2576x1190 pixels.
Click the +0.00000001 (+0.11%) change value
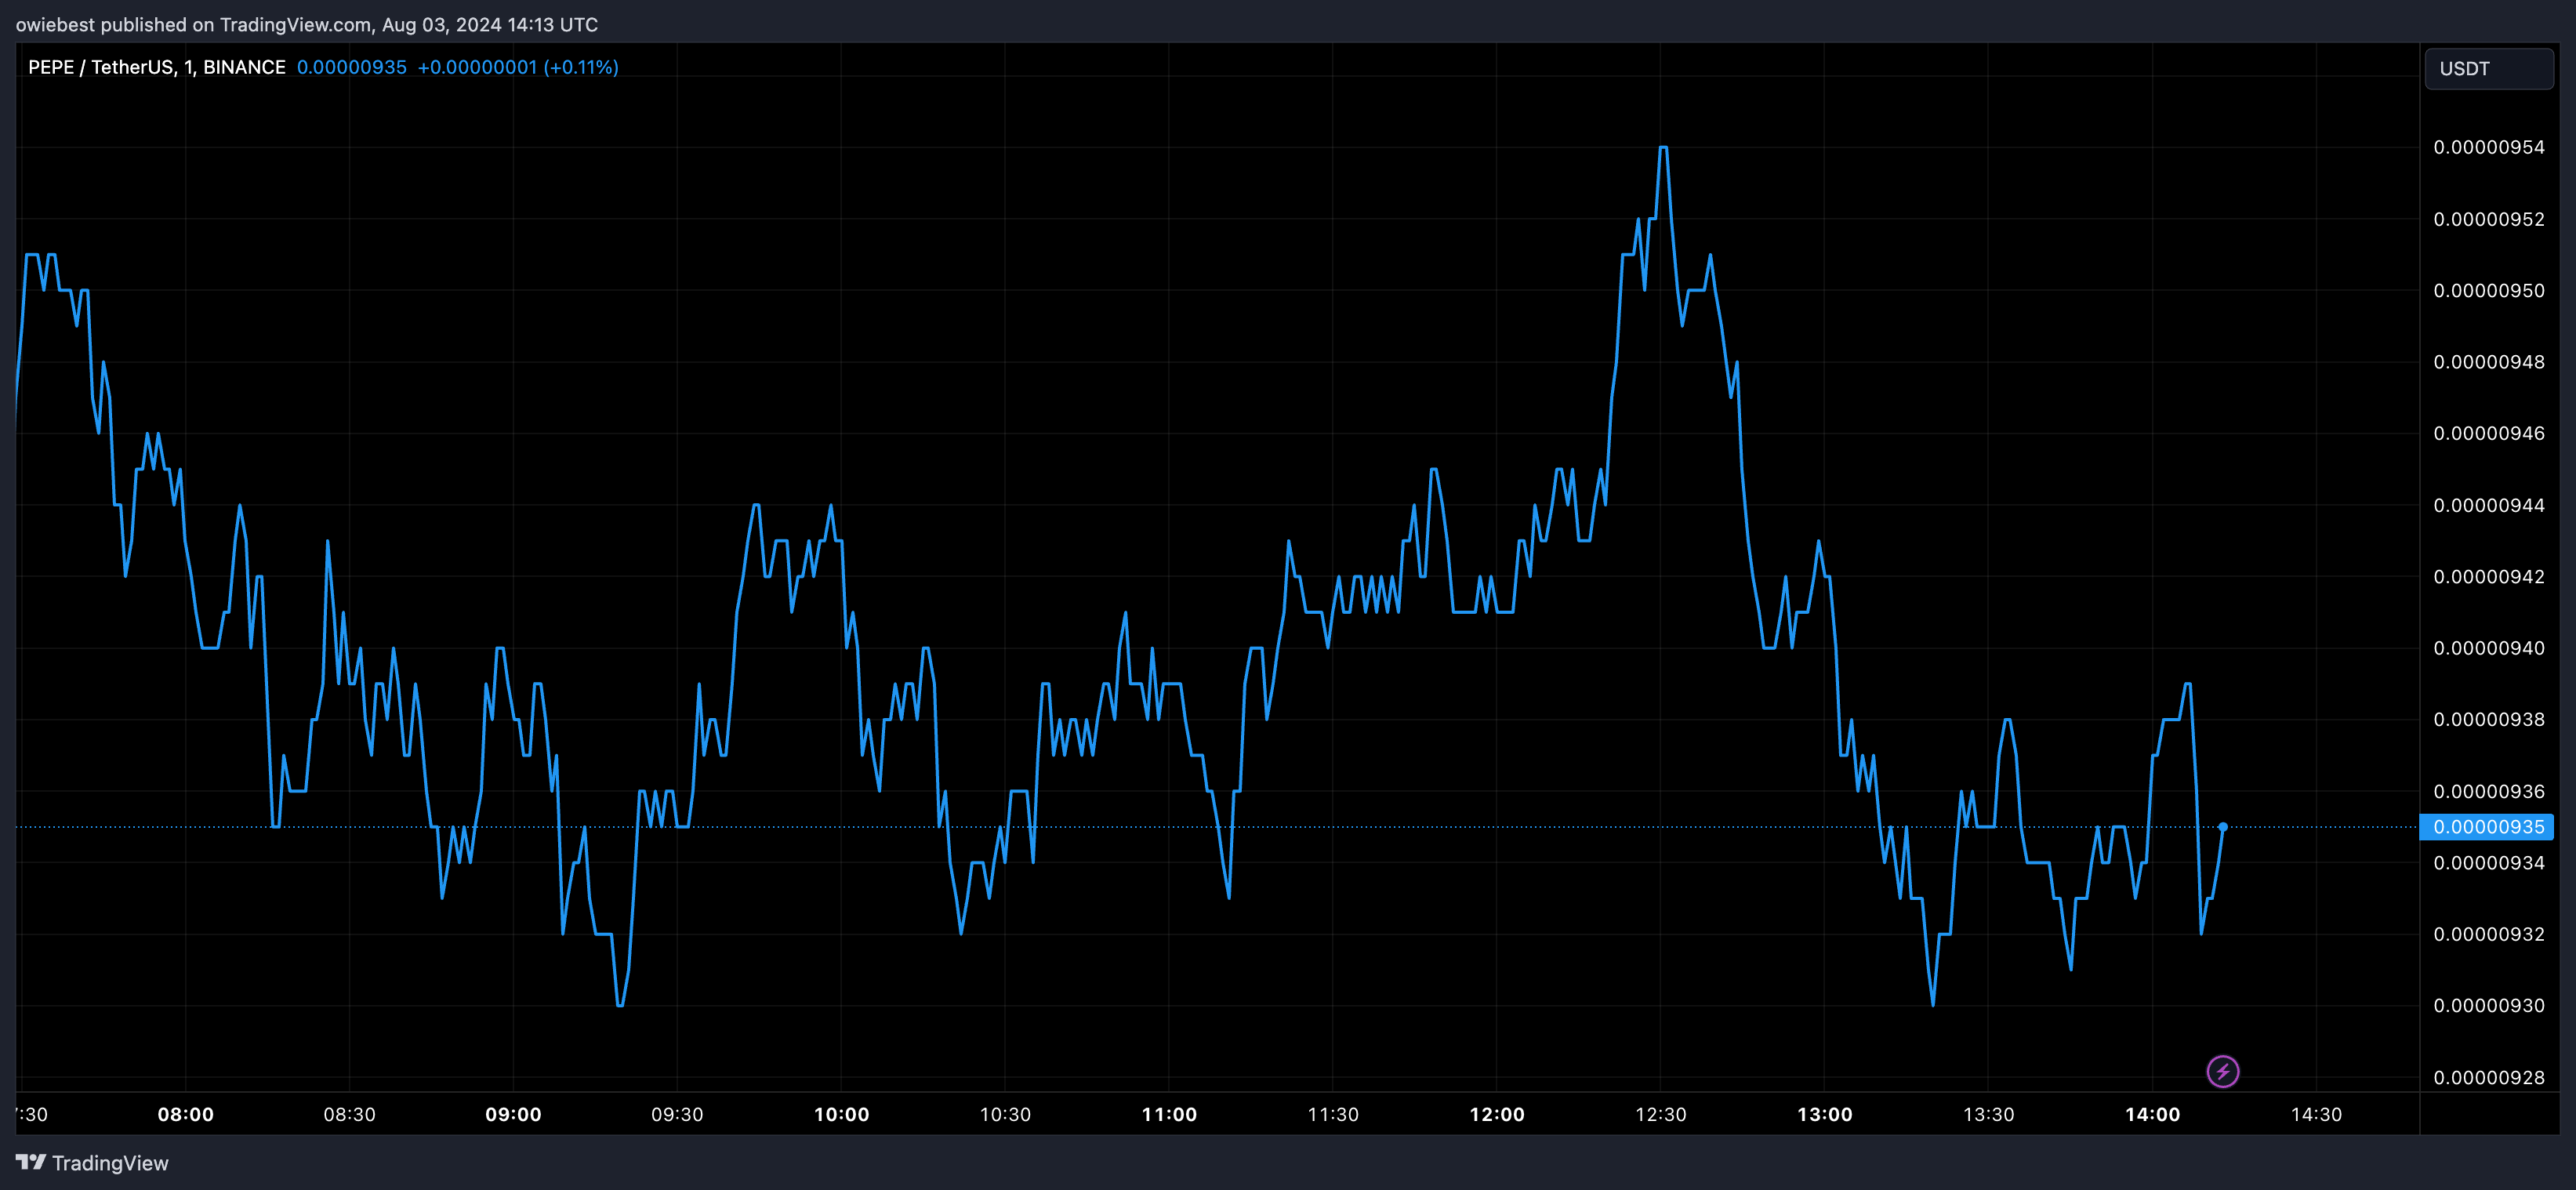point(517,67)
